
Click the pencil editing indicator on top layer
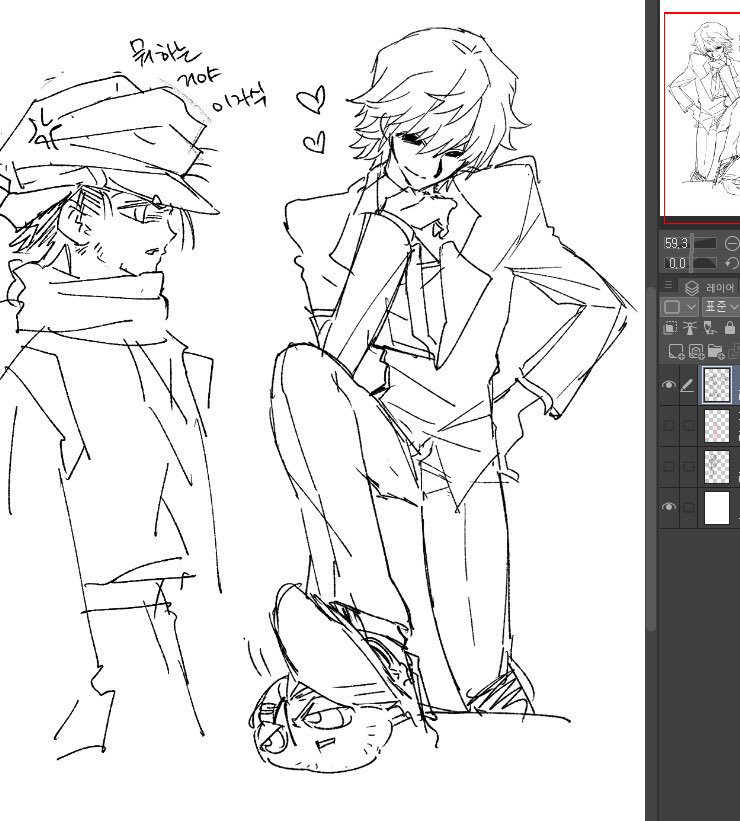[x=688, y=386]
